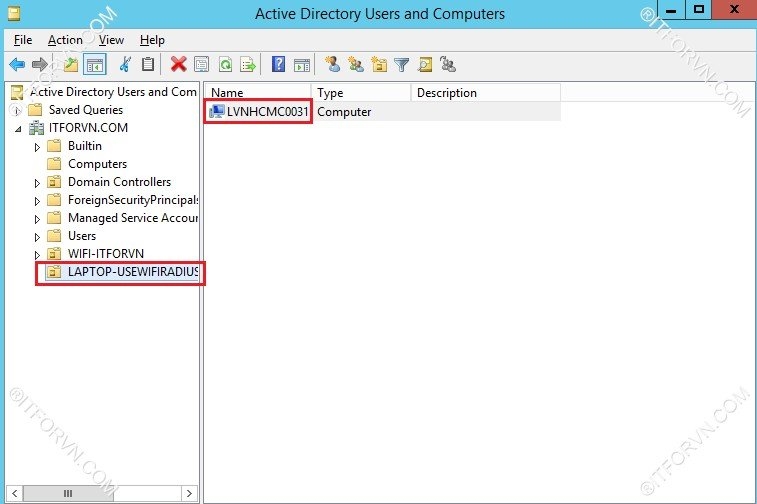Open the Action menu

tap(65, 40)
